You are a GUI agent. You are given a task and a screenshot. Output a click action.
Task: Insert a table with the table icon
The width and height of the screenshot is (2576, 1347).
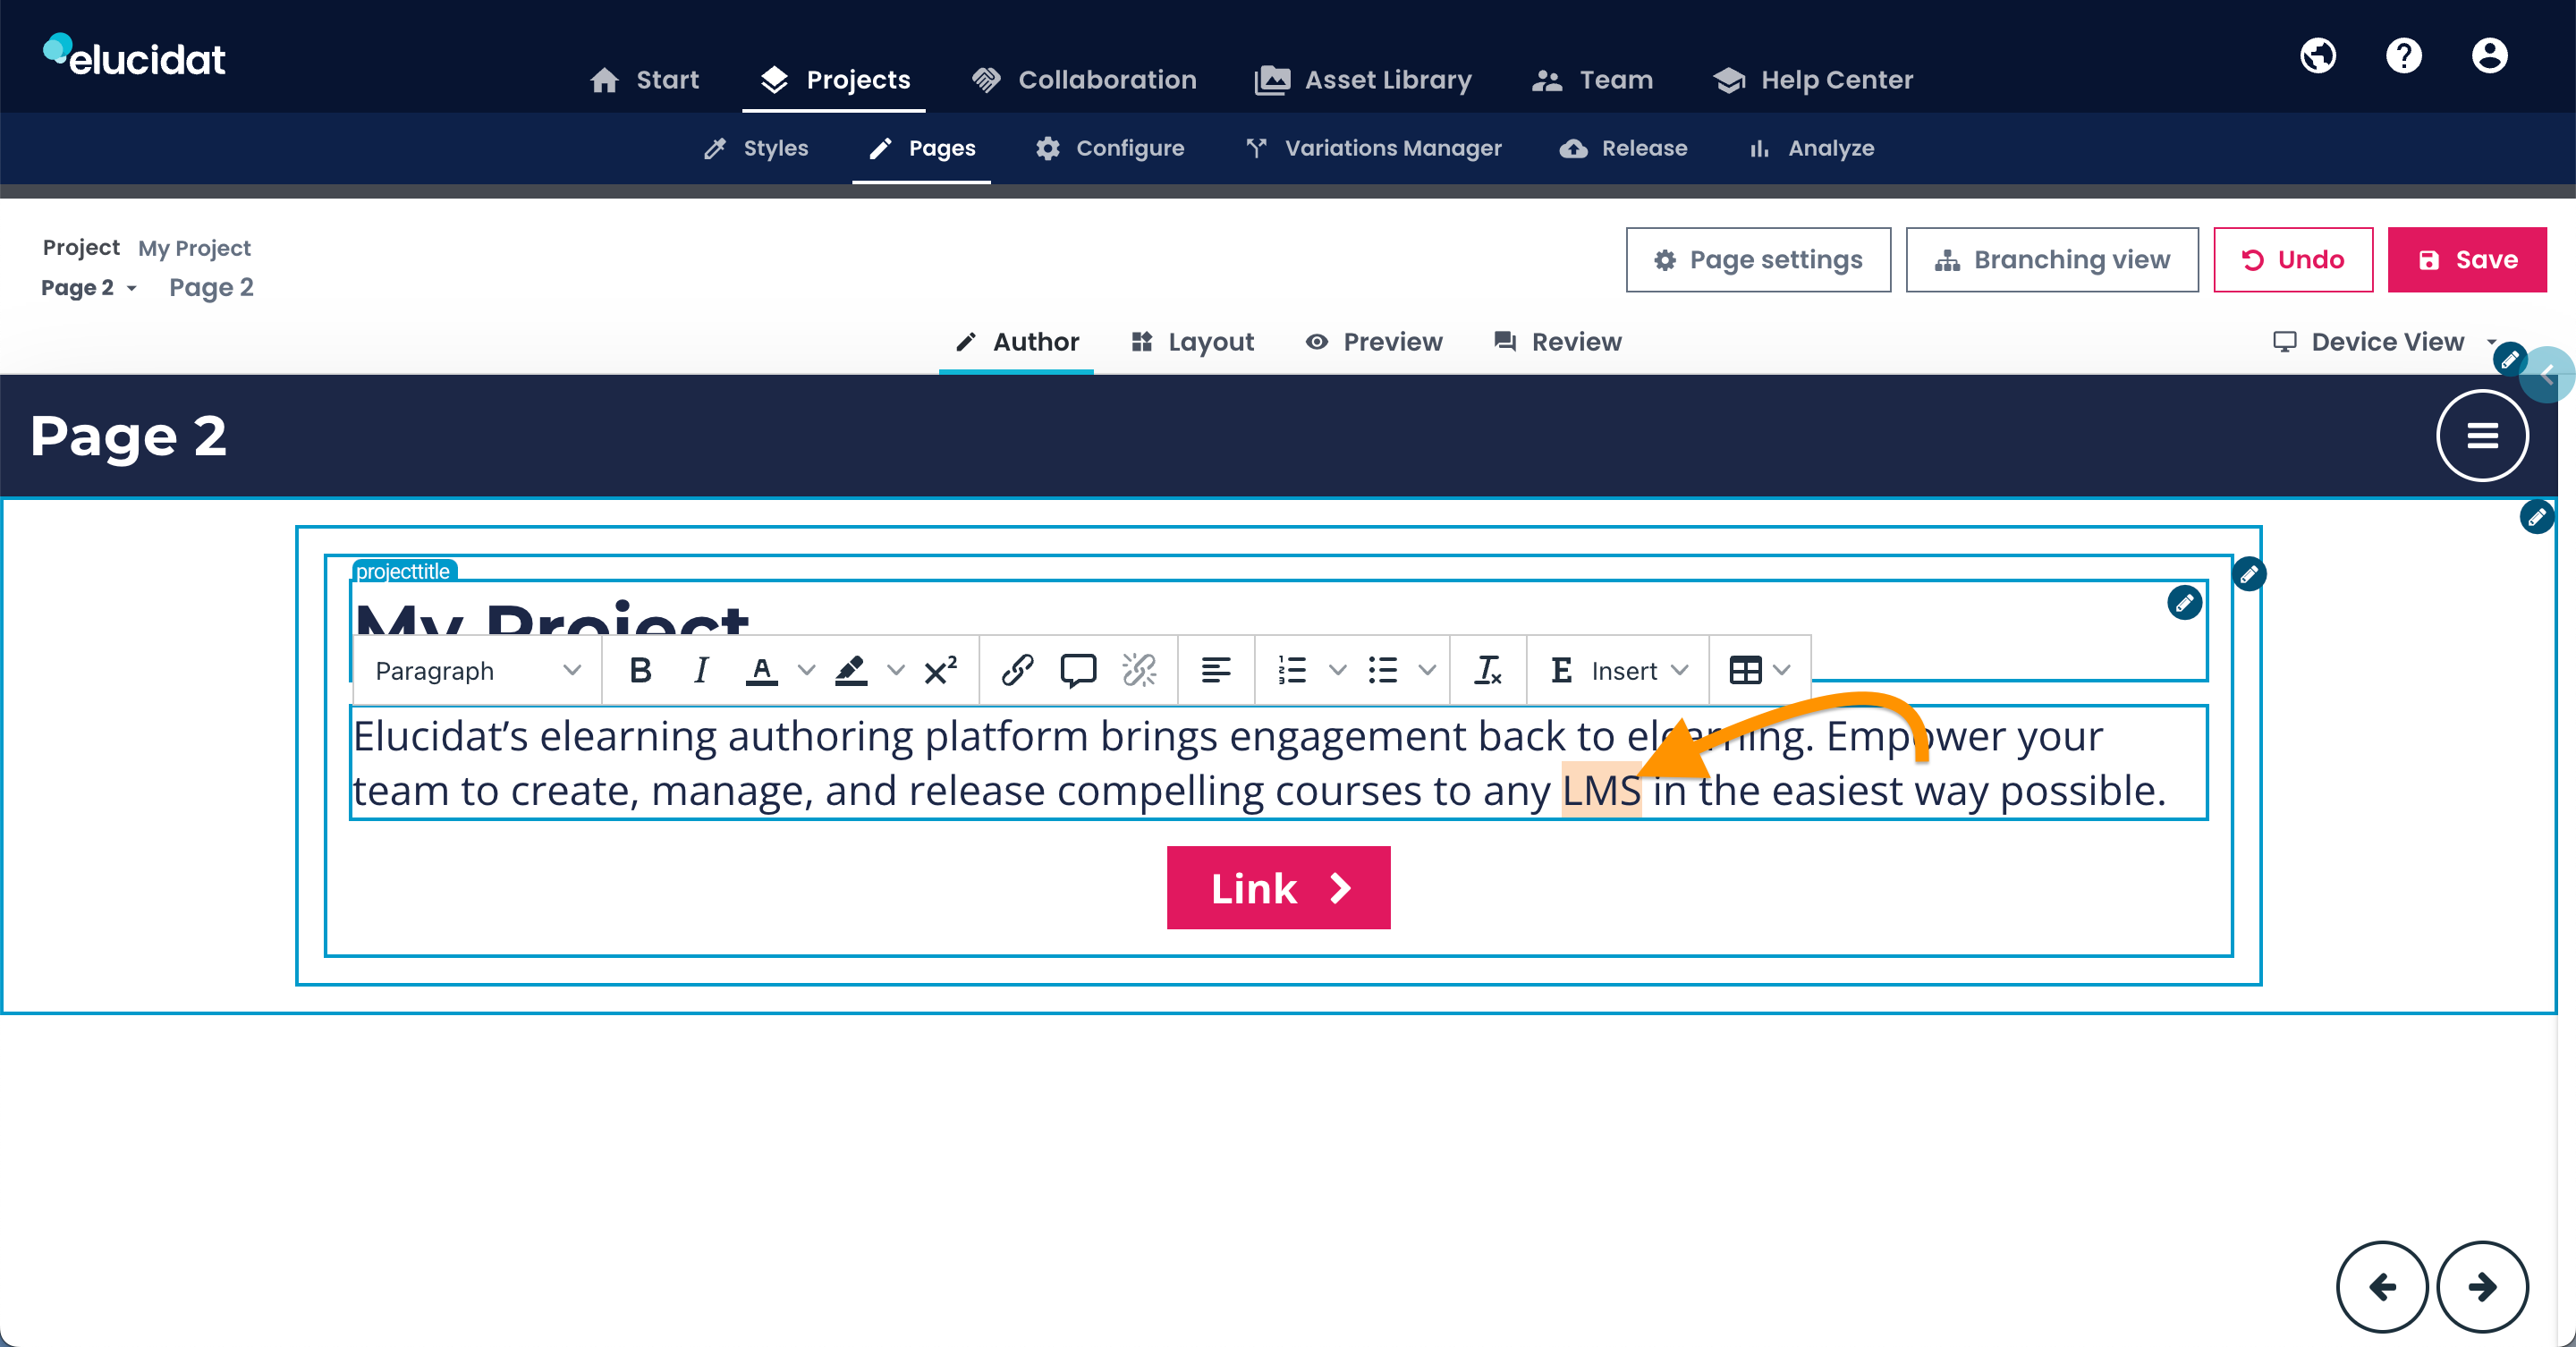[1745, 670]
